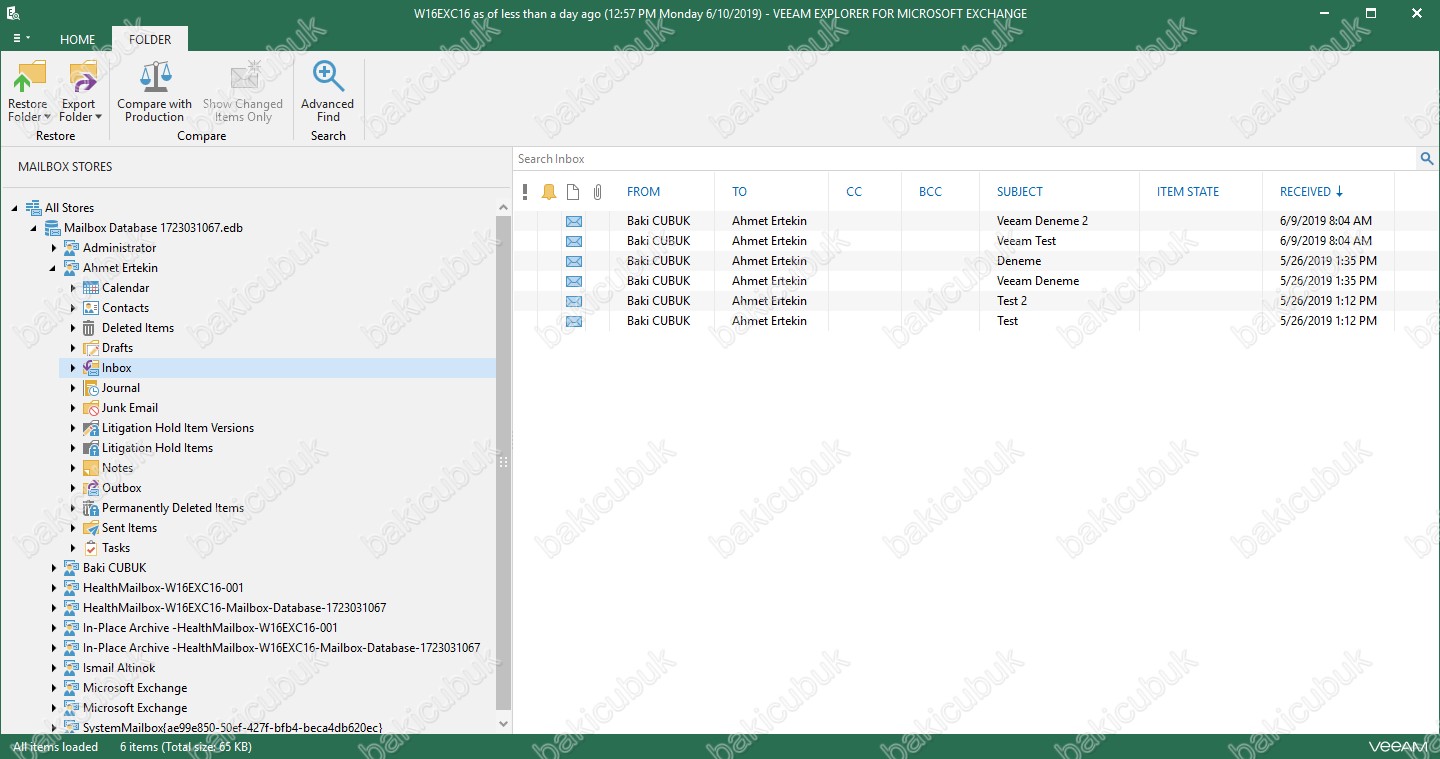The image size is (1440, 759).
Task: Sort by TO column header
Action: (x=739, y=192)
